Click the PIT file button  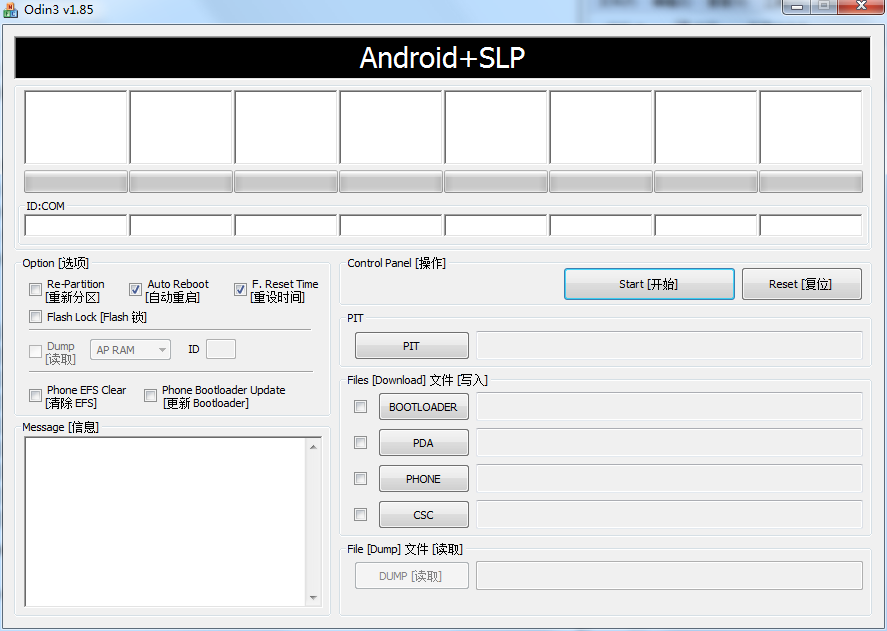(411, 346)
